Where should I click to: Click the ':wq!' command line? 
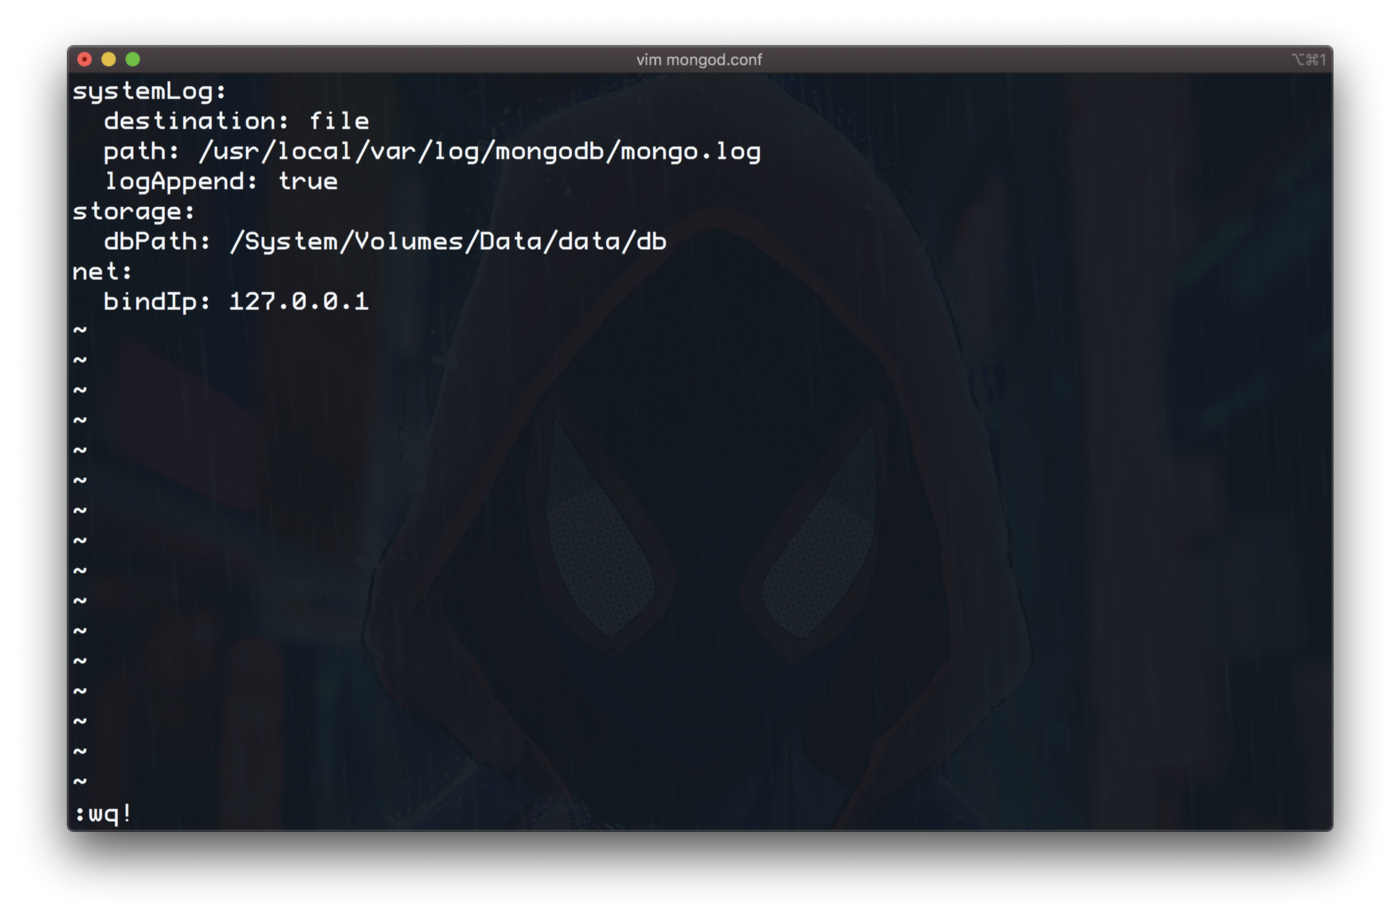[x=103, y=814]
